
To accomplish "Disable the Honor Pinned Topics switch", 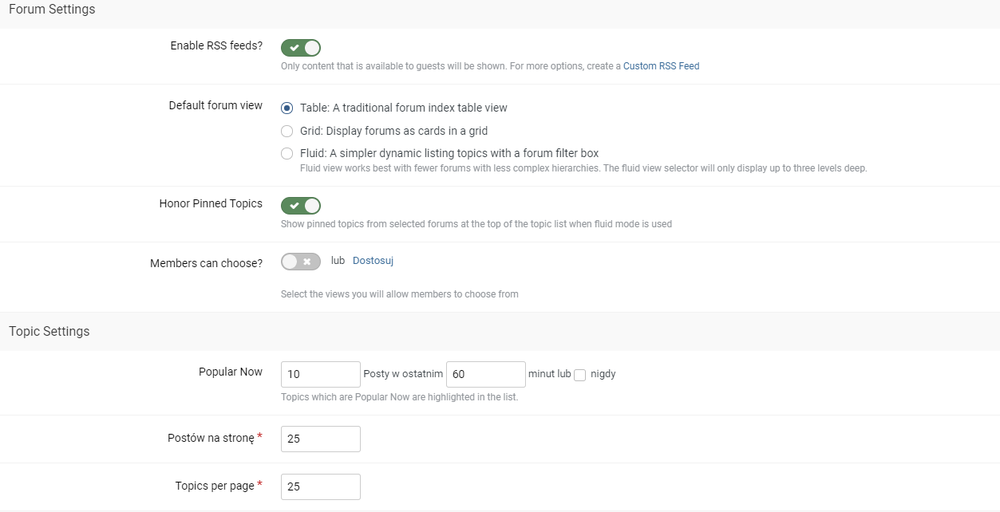I will (x=300, y=205).
